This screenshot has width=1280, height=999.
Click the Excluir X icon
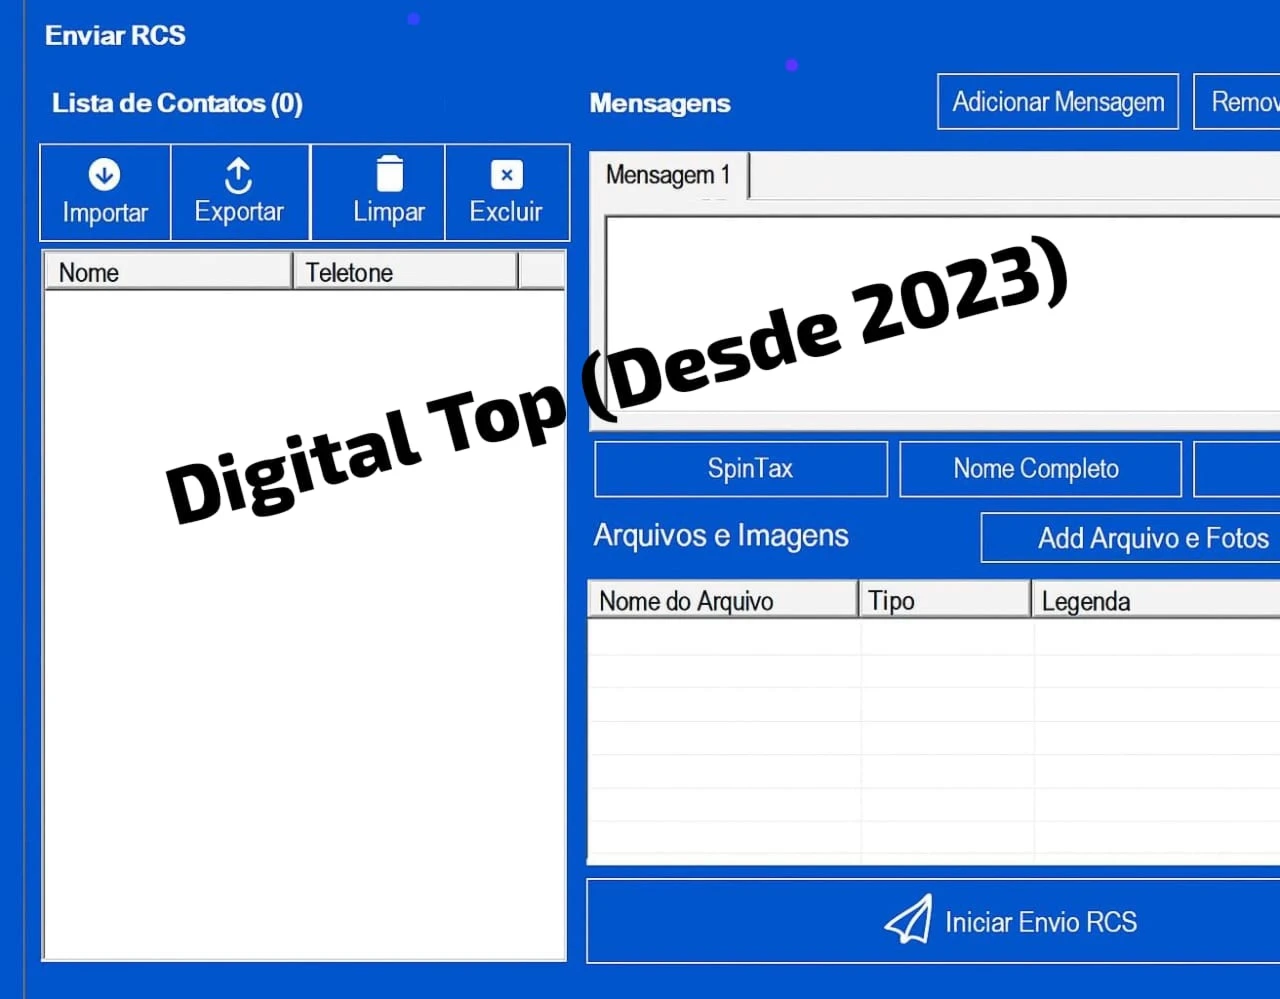click(507, 175)
